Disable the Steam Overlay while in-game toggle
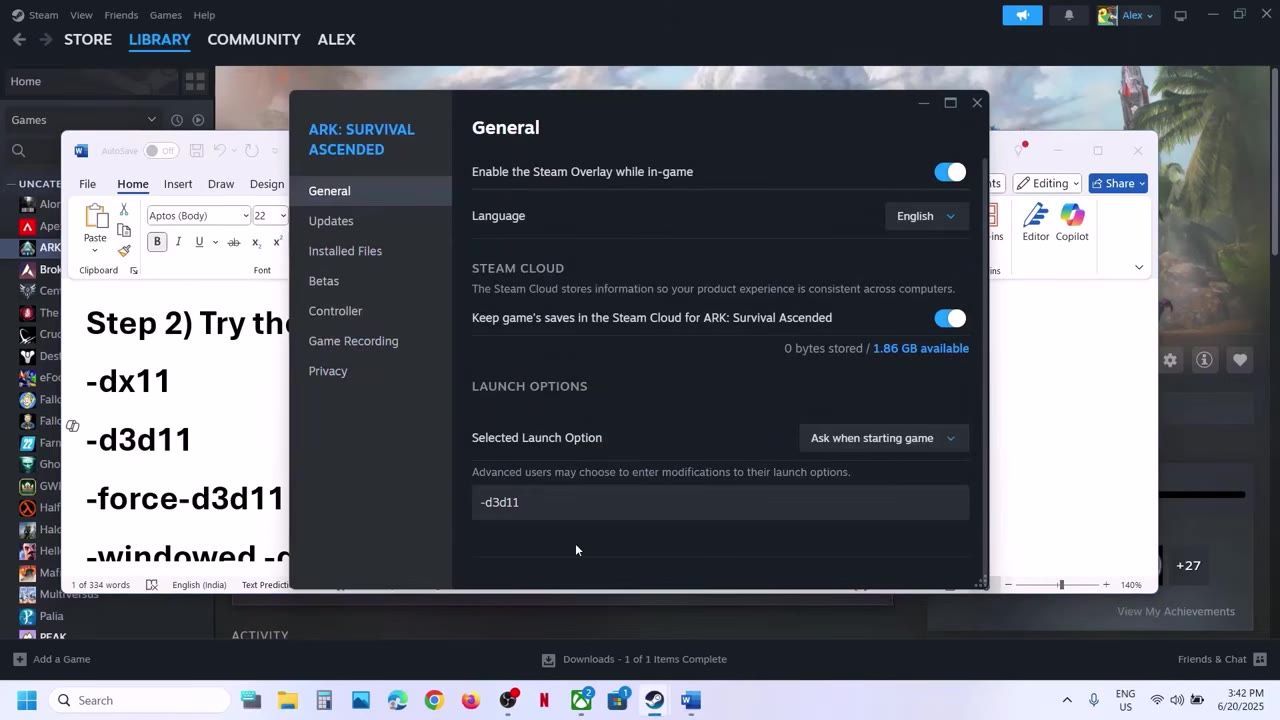 [950, 172]
